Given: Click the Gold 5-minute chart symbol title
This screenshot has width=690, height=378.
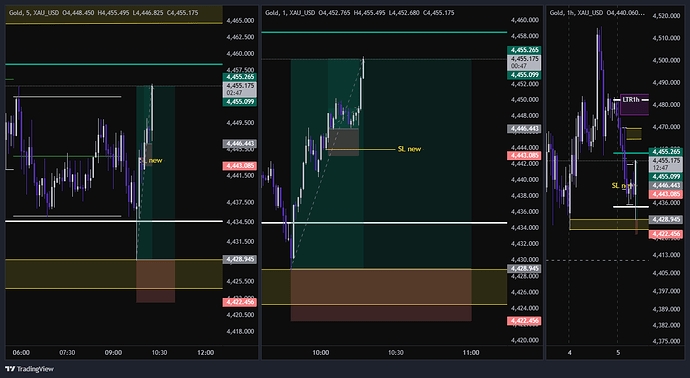Looking at the screenshot, I should pyautogui.click(x=34, y=13).
